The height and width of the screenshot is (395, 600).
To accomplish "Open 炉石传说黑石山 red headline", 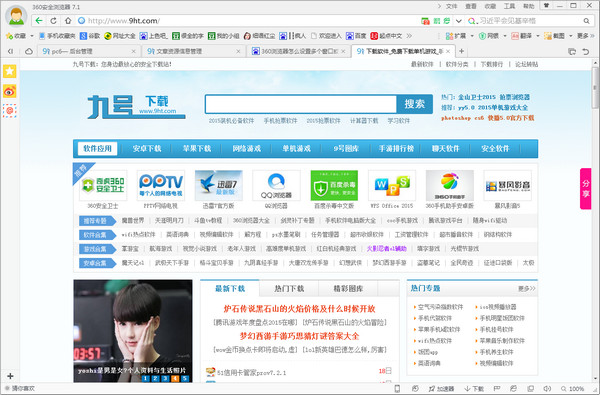I will [x=299, y=308].
